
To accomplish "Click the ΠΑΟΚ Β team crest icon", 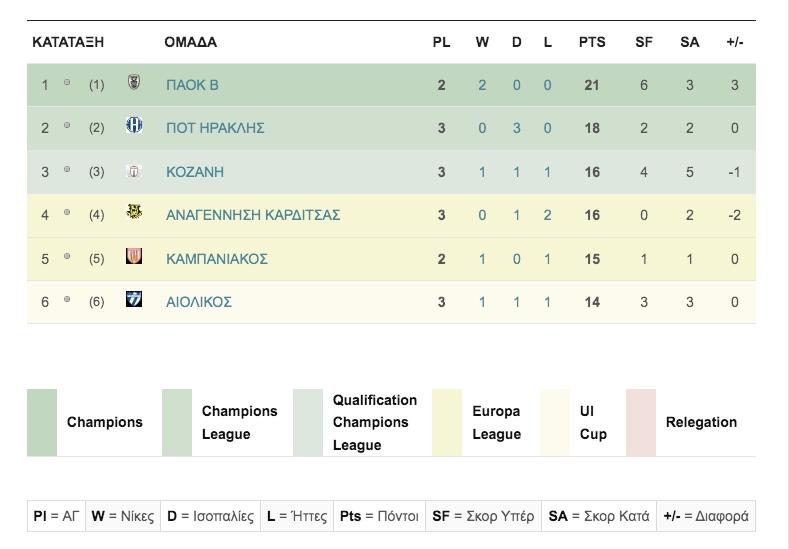I will (134, 82).
